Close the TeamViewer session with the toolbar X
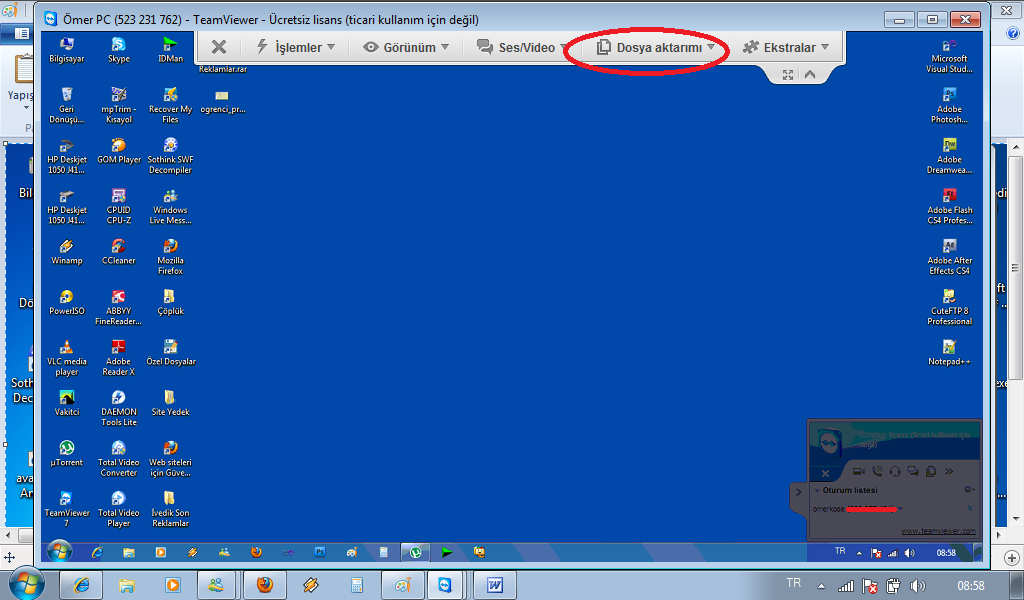This screenshot has height=600, width=1024. (219, 47)
